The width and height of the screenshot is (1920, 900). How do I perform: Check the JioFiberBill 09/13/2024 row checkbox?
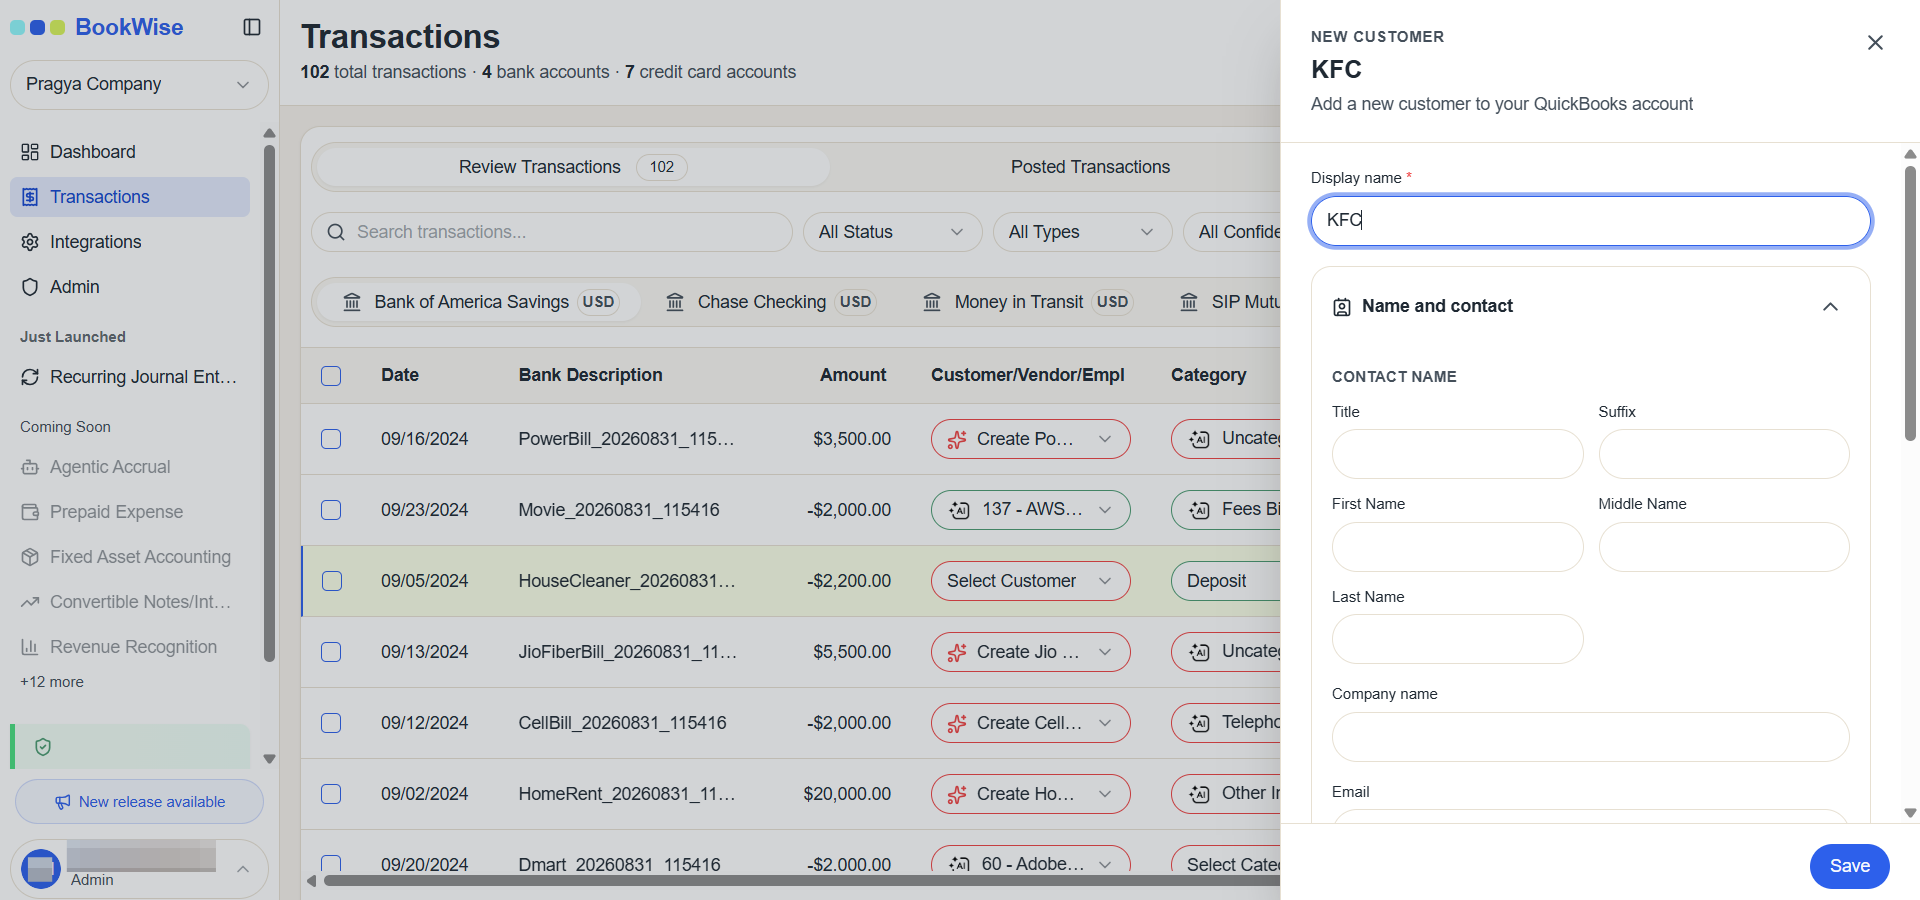[x=331, y=652]
